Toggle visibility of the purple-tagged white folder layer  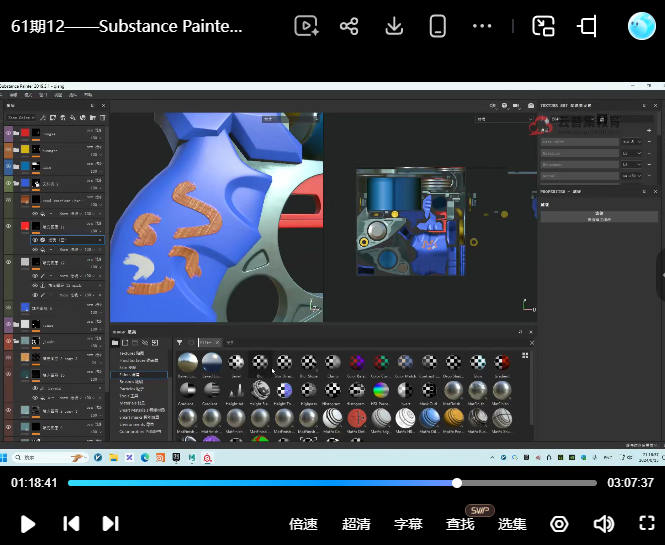8,325
